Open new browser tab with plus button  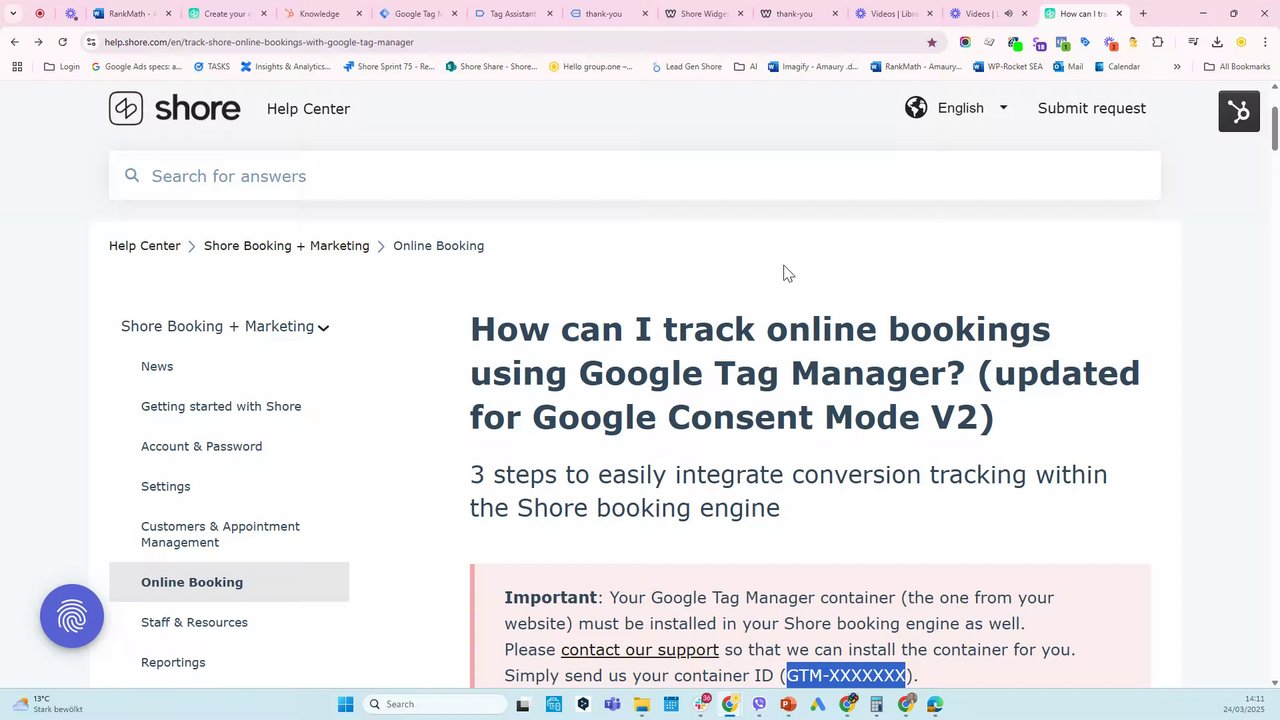pyautogui.click(x=1143, y=14)
